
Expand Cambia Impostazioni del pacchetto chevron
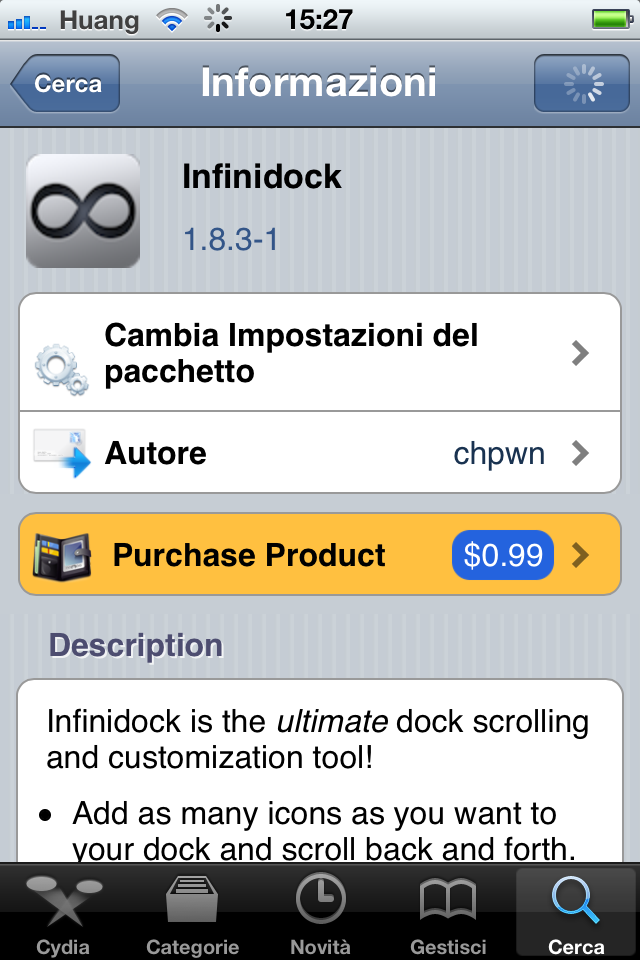point(579,352)
